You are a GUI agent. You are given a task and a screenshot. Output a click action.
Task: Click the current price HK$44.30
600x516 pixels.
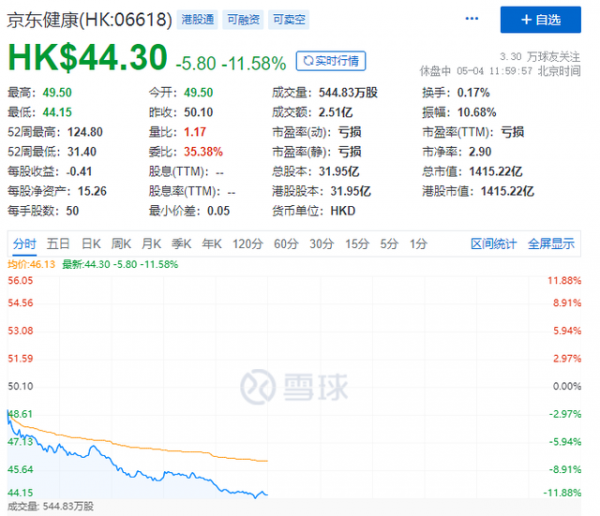pyautogui.click(x=87, y=57)
